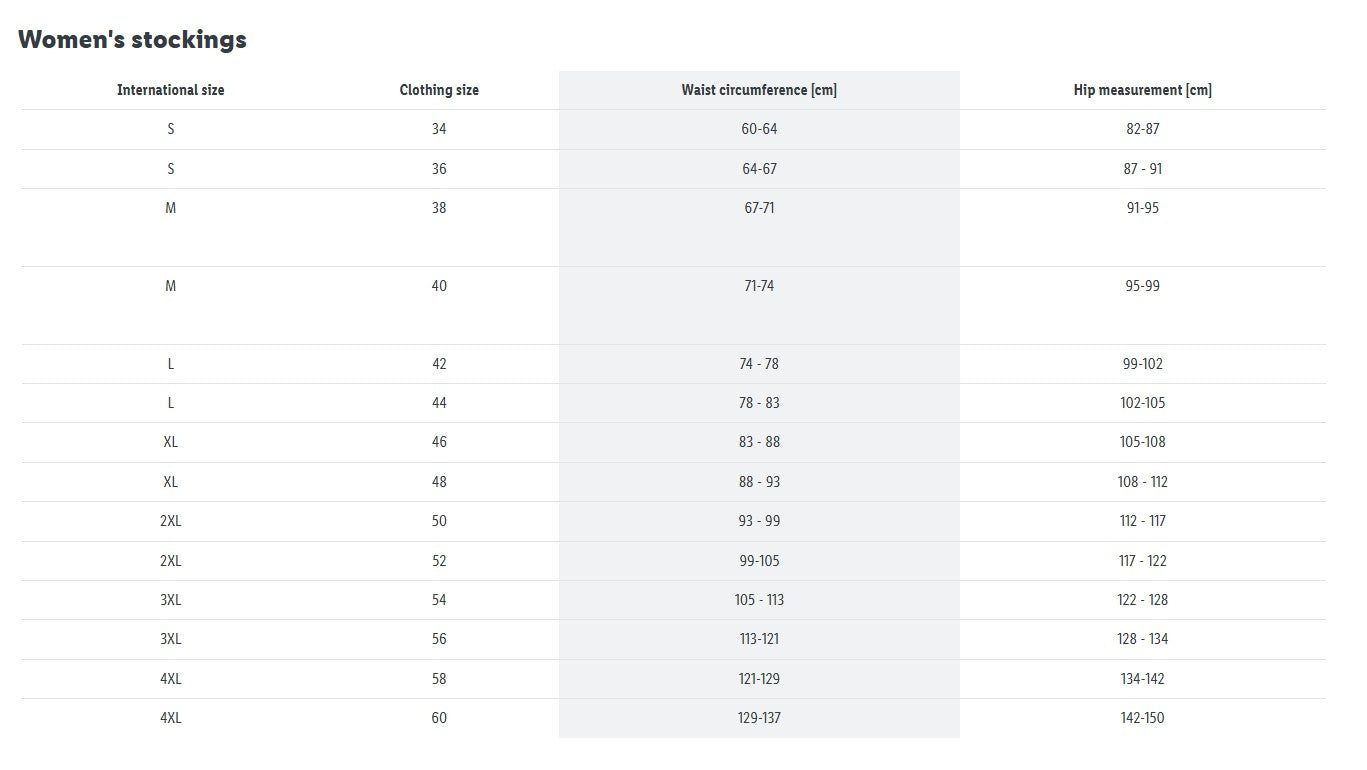Click hip value 87 - 91
Viewport: 1367px width, 770px height.
click(x=1142, y=169)
